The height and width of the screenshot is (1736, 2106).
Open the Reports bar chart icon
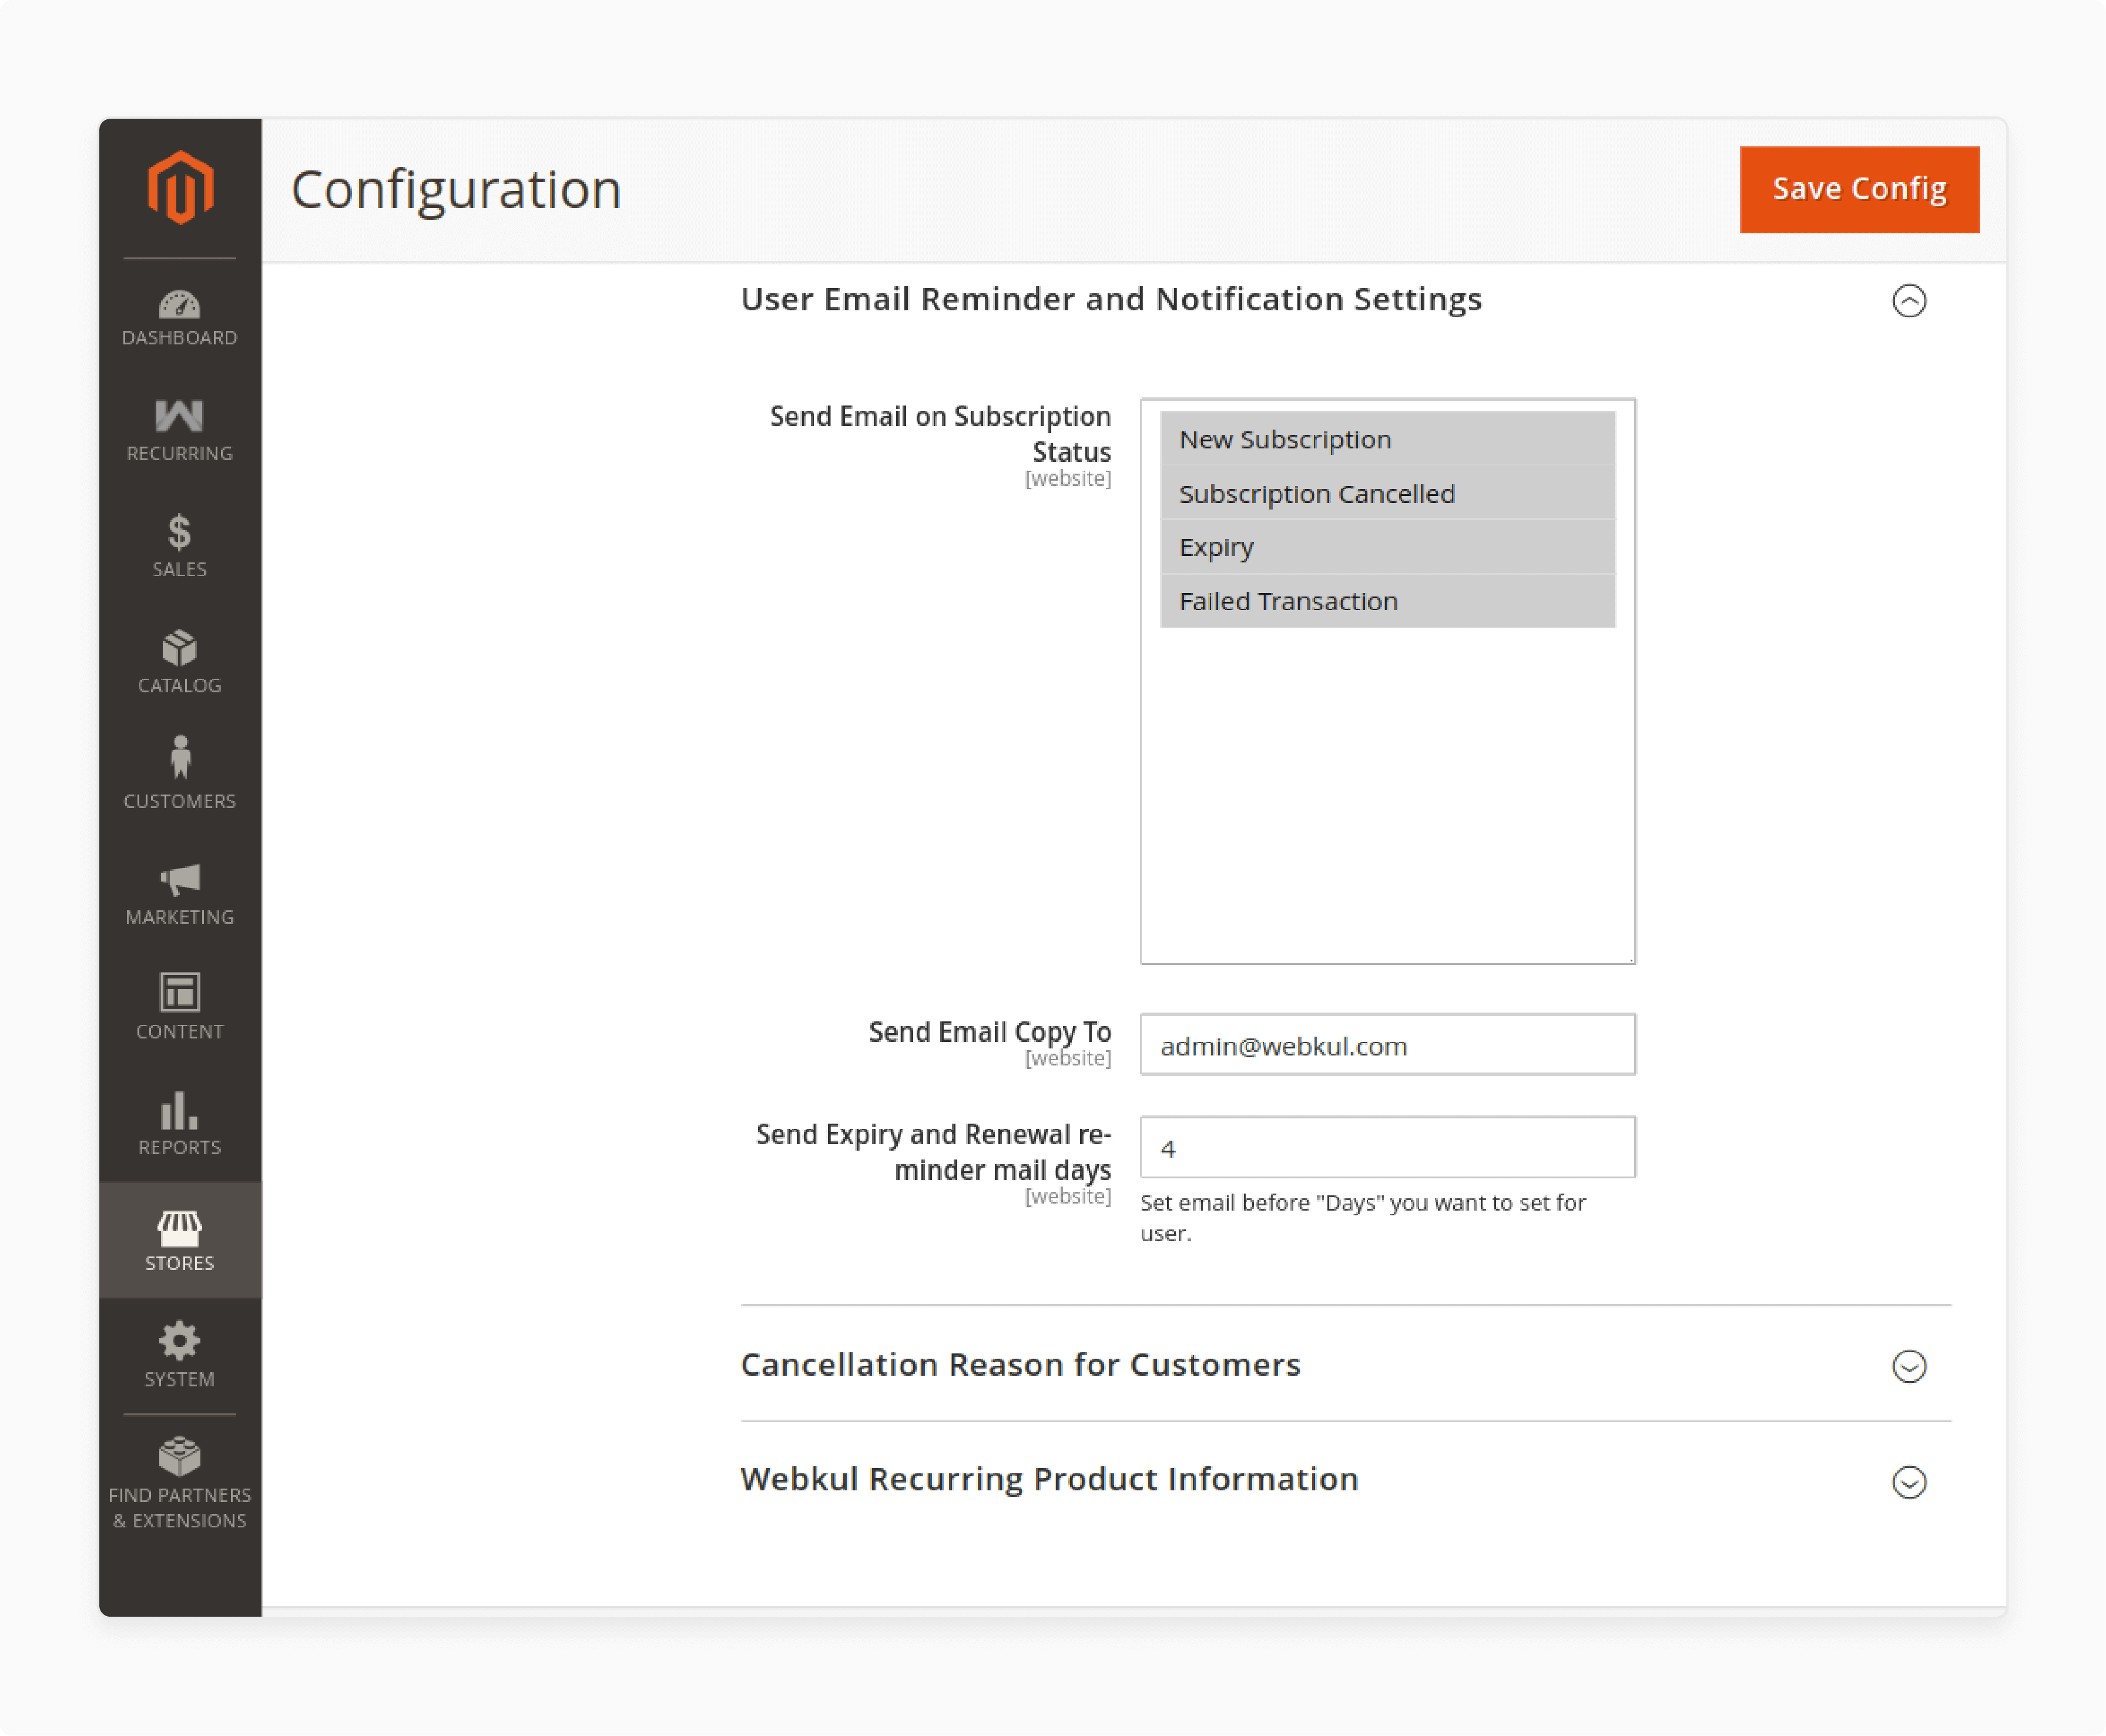pyautogui.click(x=180, y=1110)
